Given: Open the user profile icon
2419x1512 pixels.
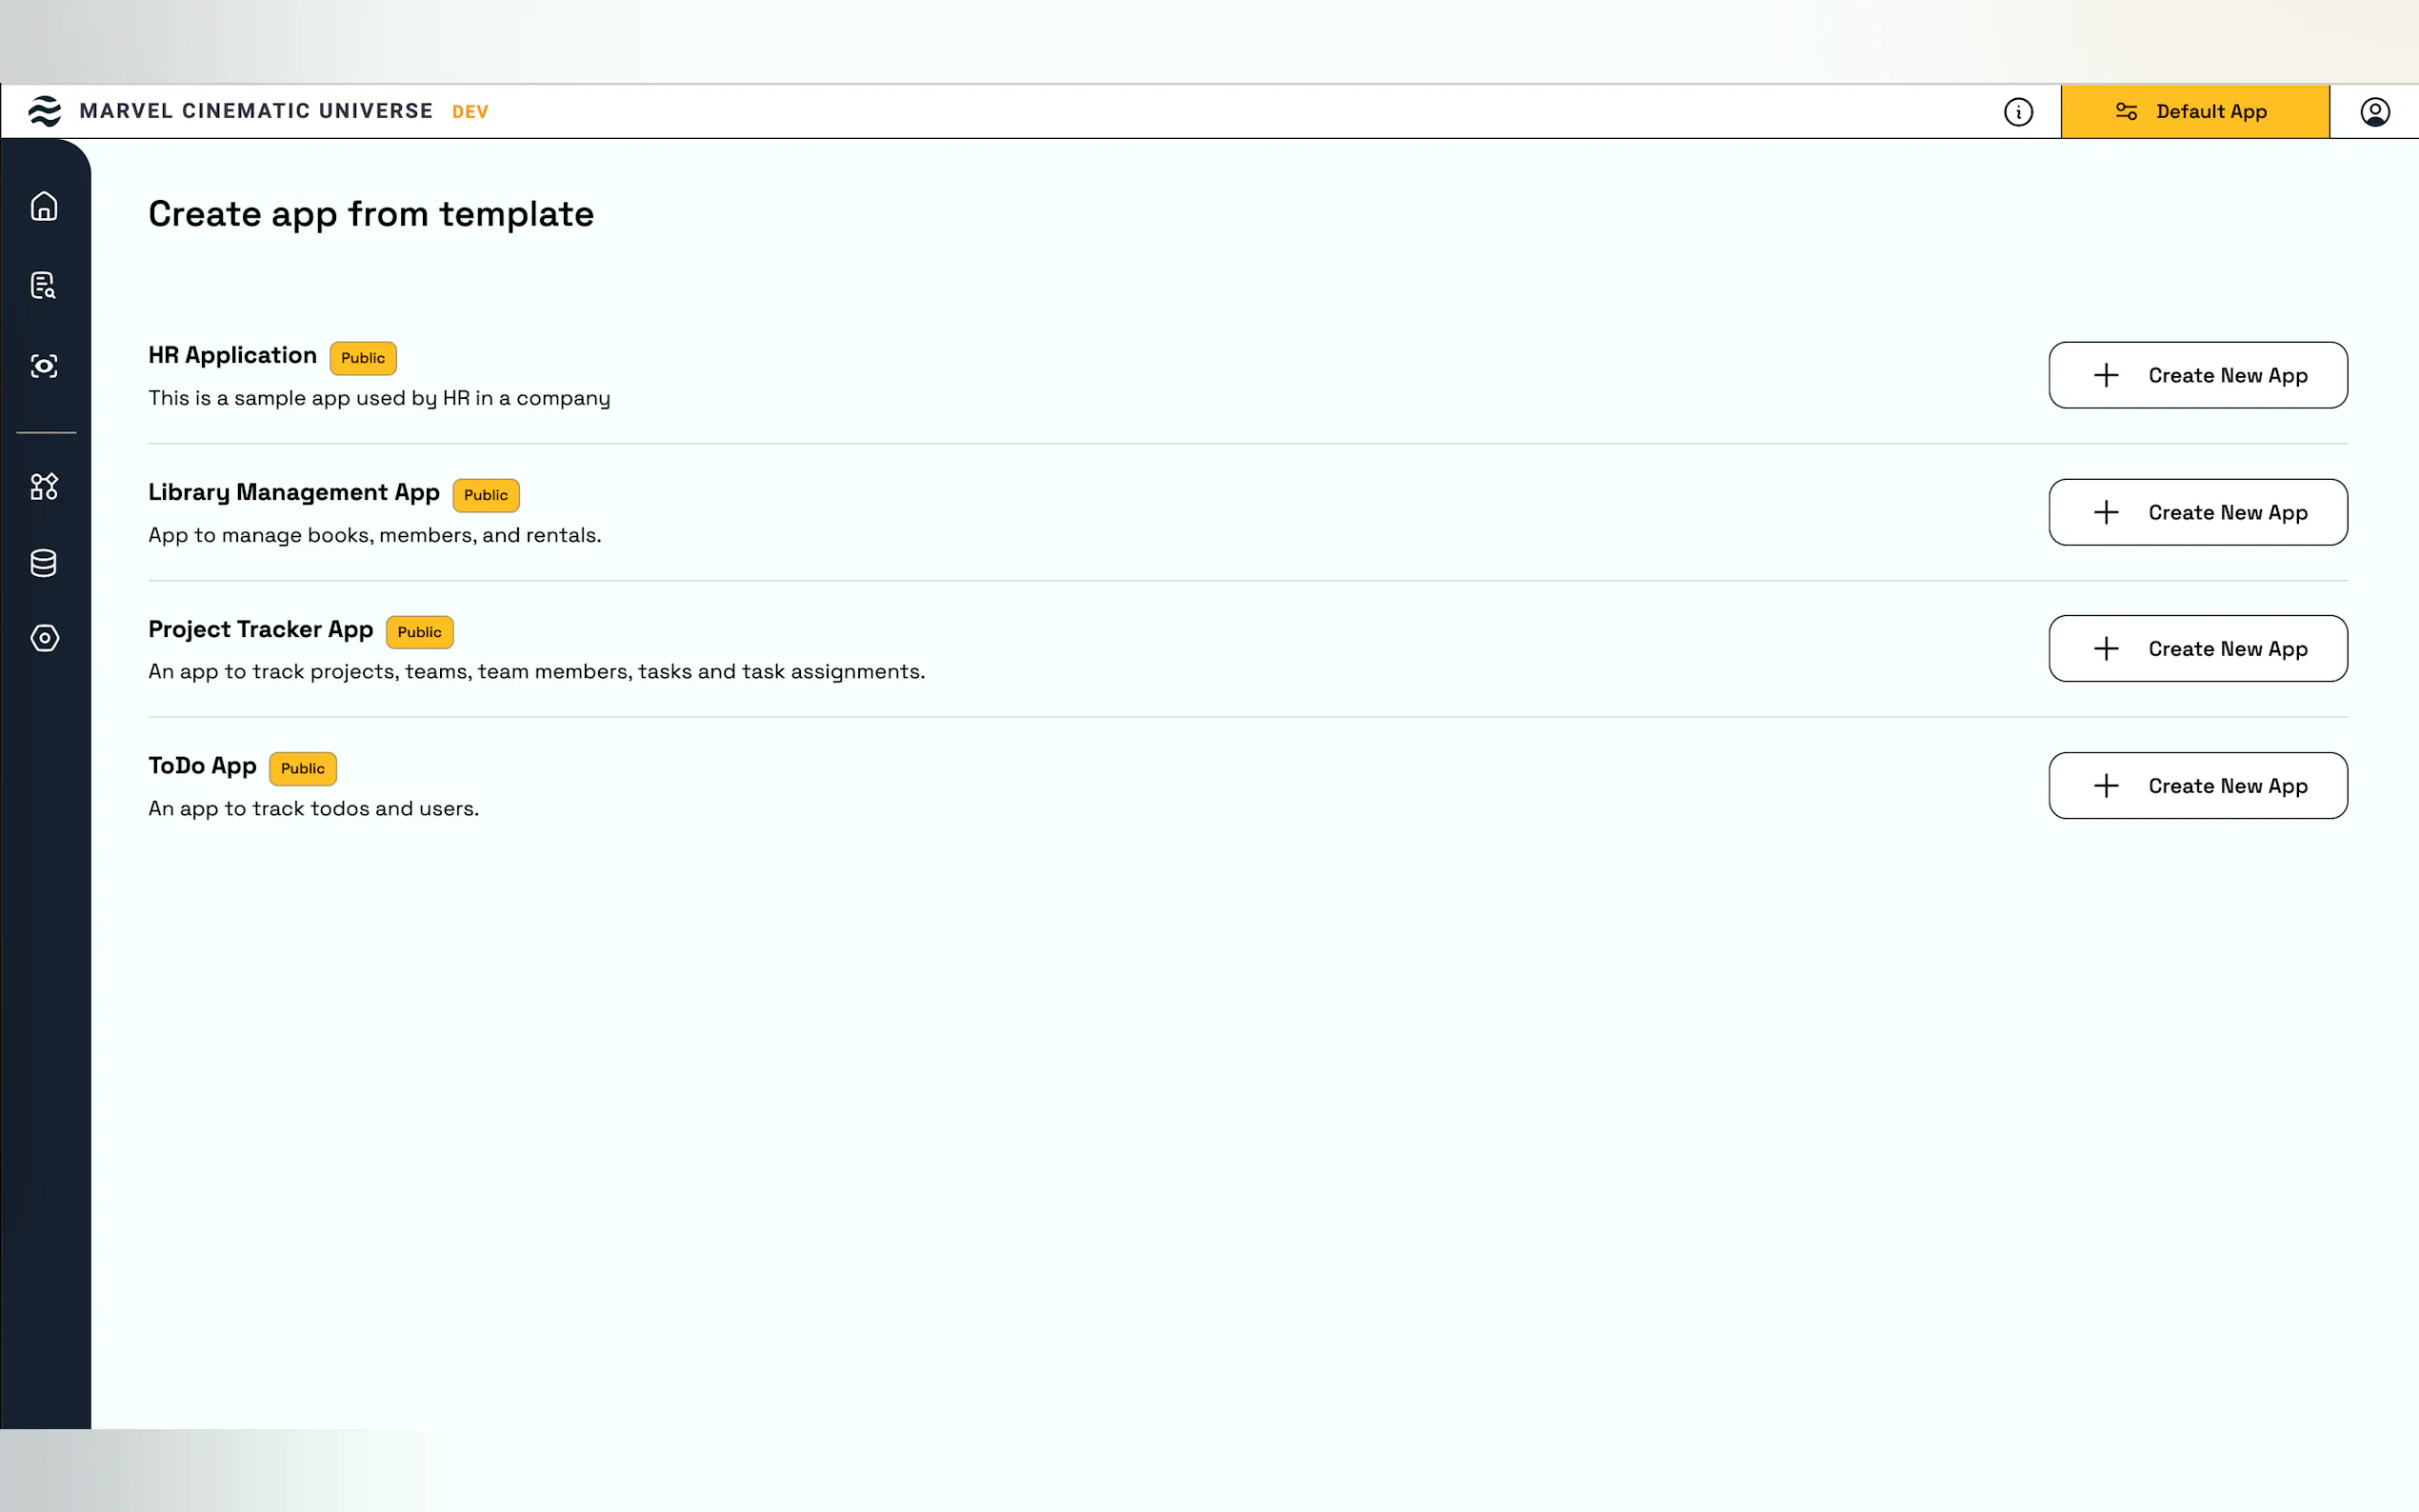Looking at the screenshot, I should [x=2375, y=112].
